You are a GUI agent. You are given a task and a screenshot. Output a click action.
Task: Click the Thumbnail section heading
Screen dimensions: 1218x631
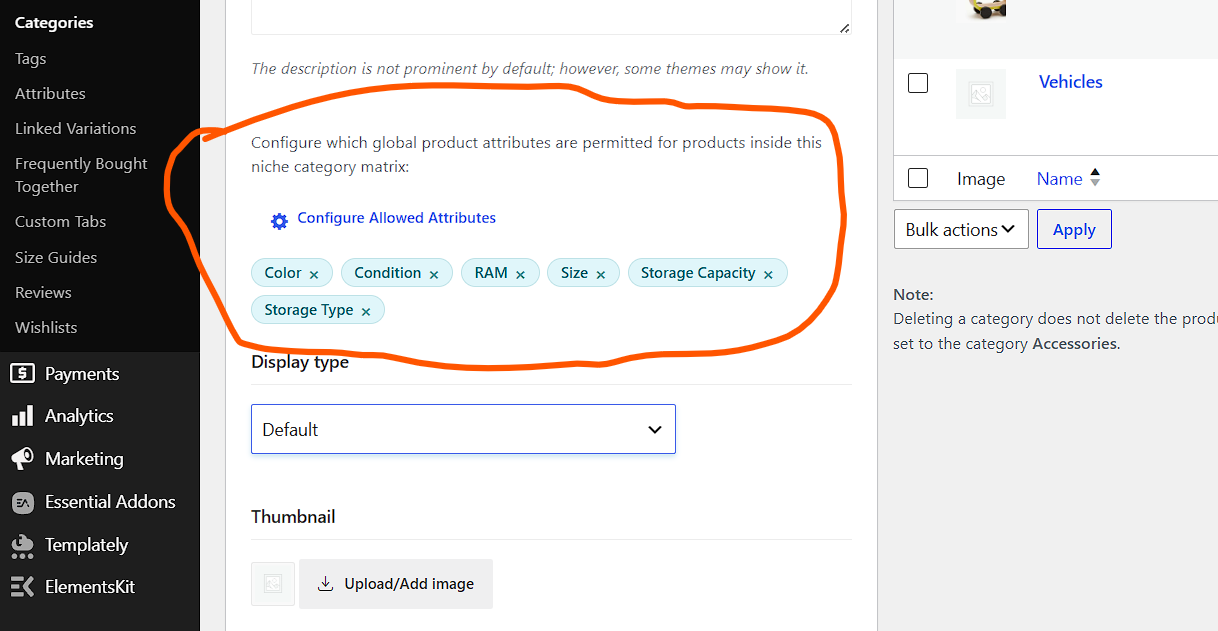tap(293, 517)
